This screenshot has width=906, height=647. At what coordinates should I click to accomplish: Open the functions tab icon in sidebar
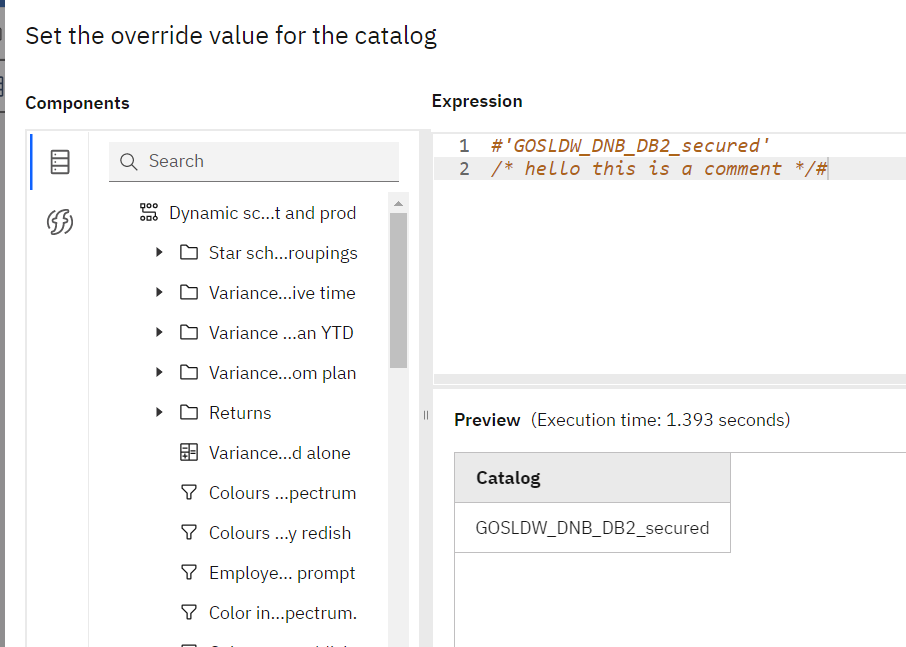(x=60, y=222)
